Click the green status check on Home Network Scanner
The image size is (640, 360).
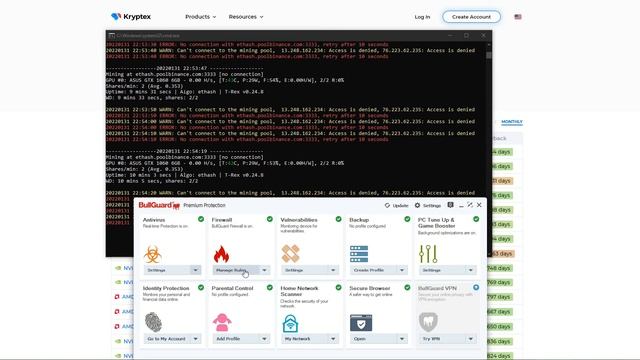[x=338, y=287]
